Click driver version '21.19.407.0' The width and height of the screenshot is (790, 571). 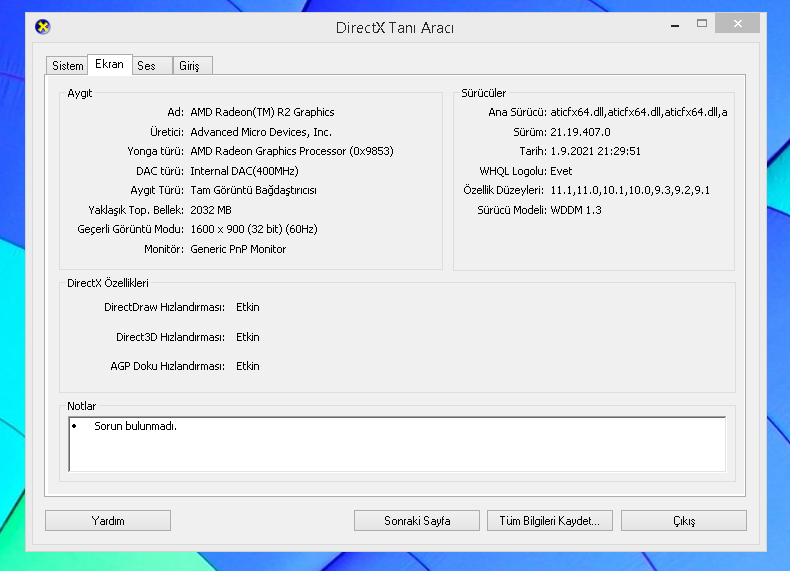580,132
